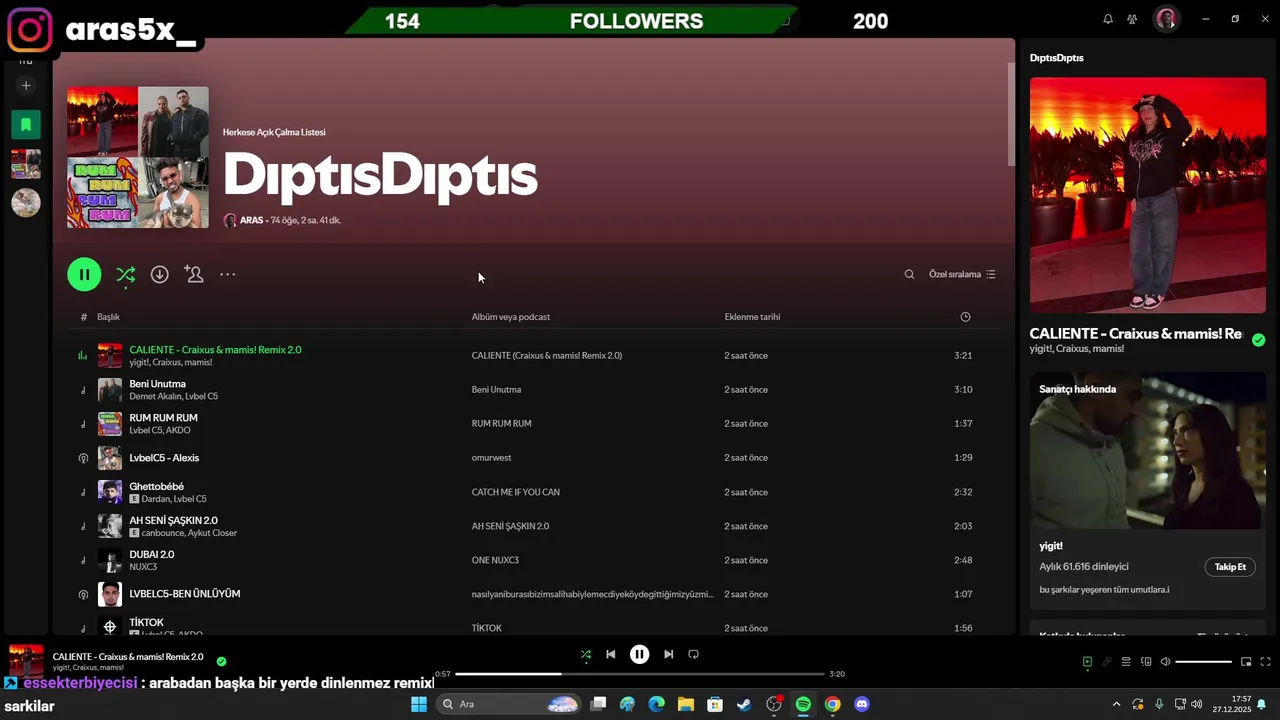The image size is (1280, 720).
Task: Open the Özel sıralama sort dropdown
Action: pos(962,274)
